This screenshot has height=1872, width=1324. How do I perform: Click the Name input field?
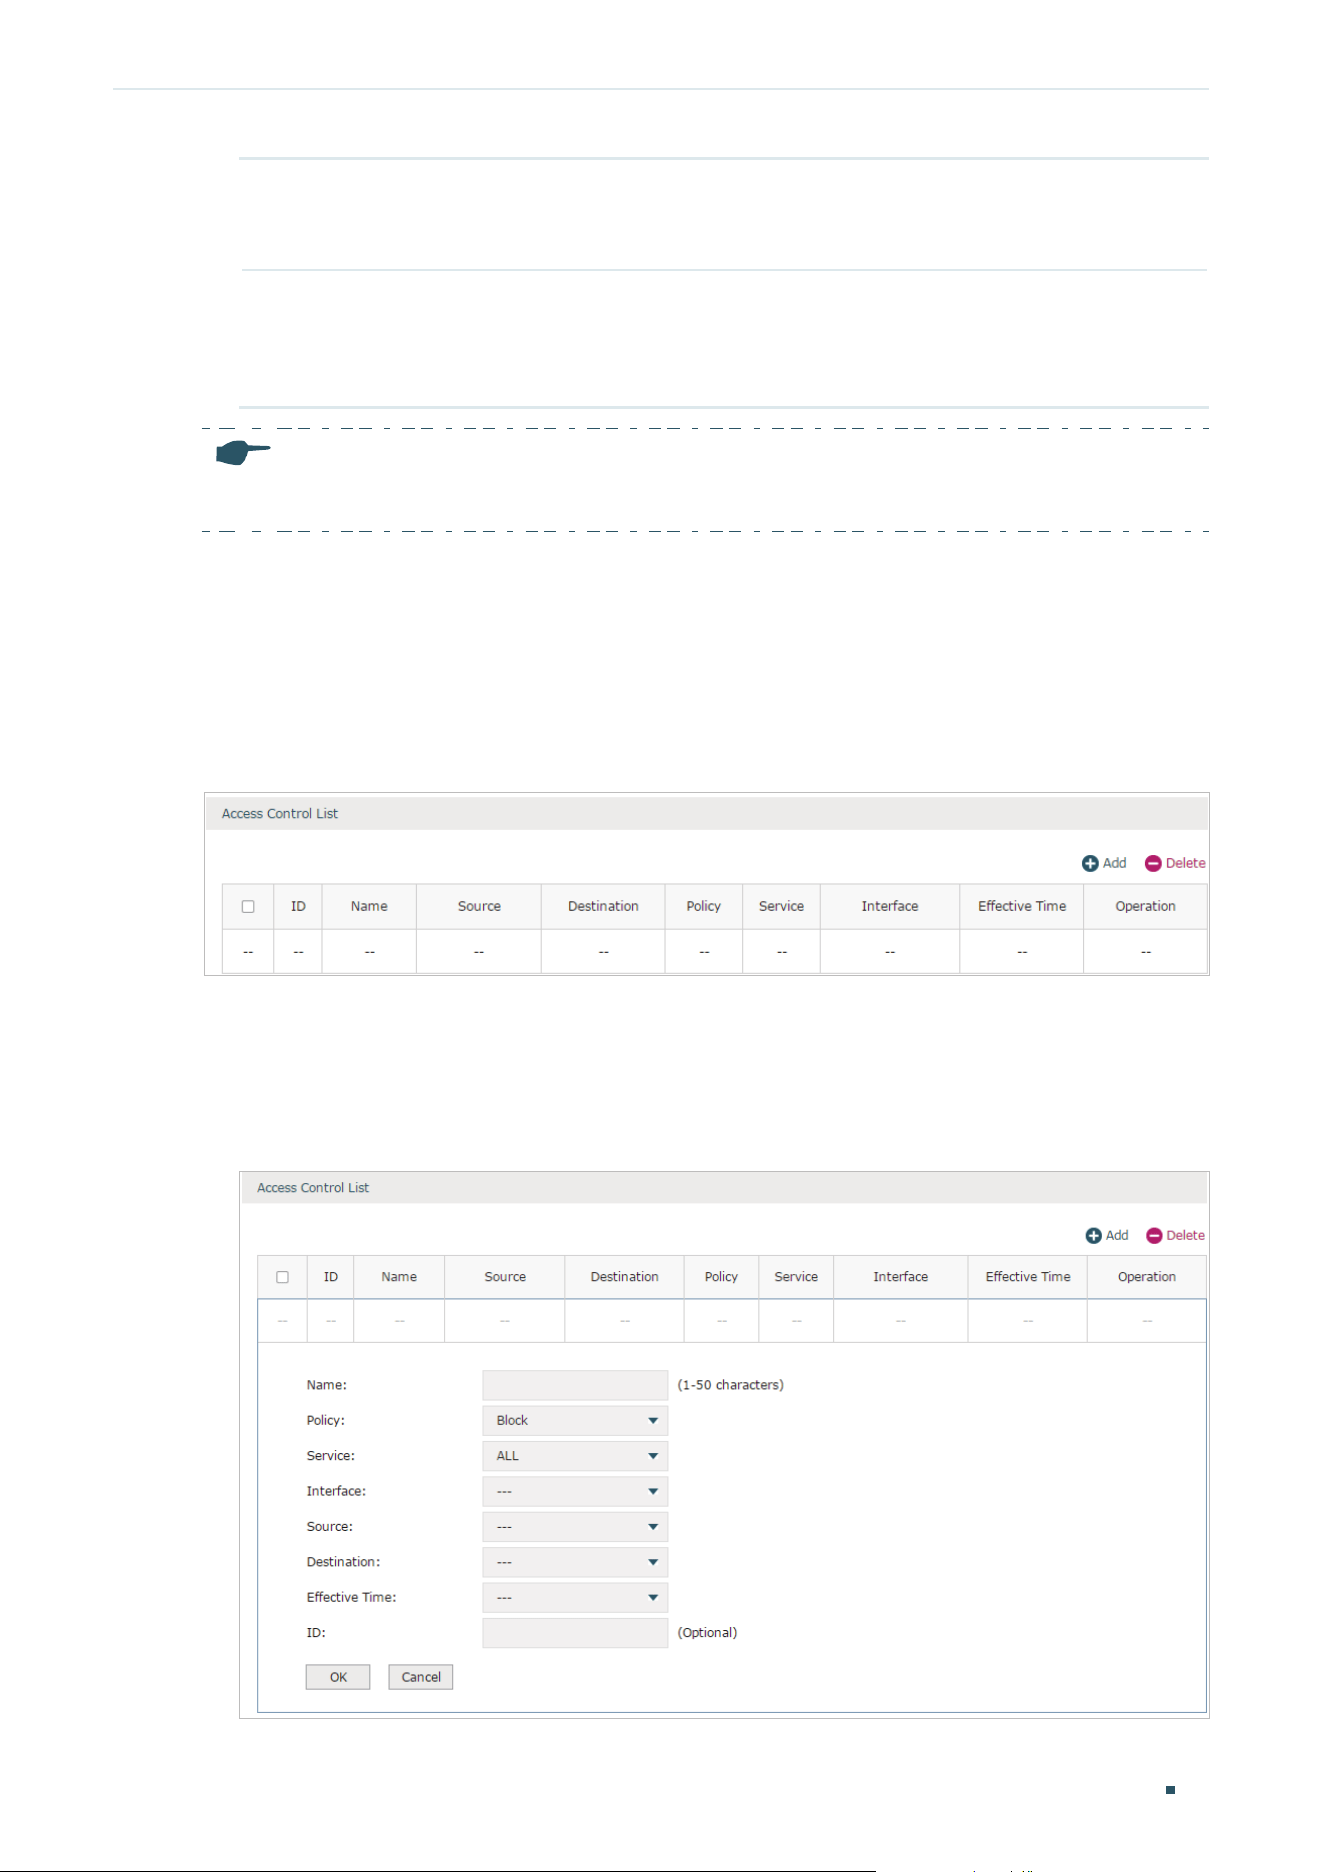click(x=575, y=1385)
